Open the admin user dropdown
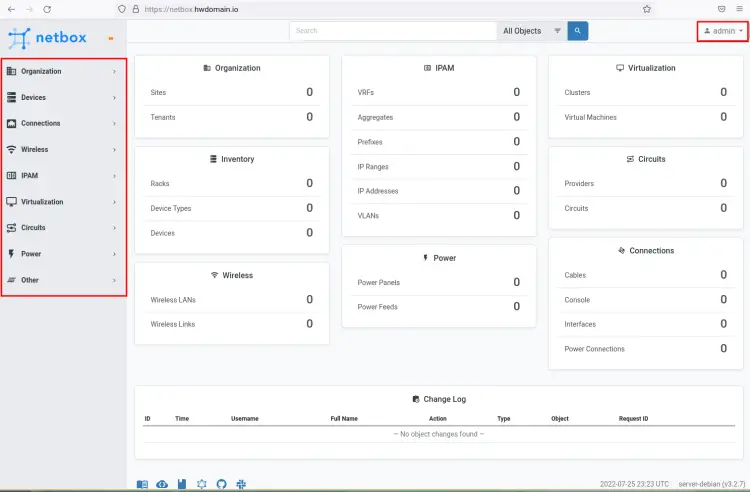 click(722, 31)
